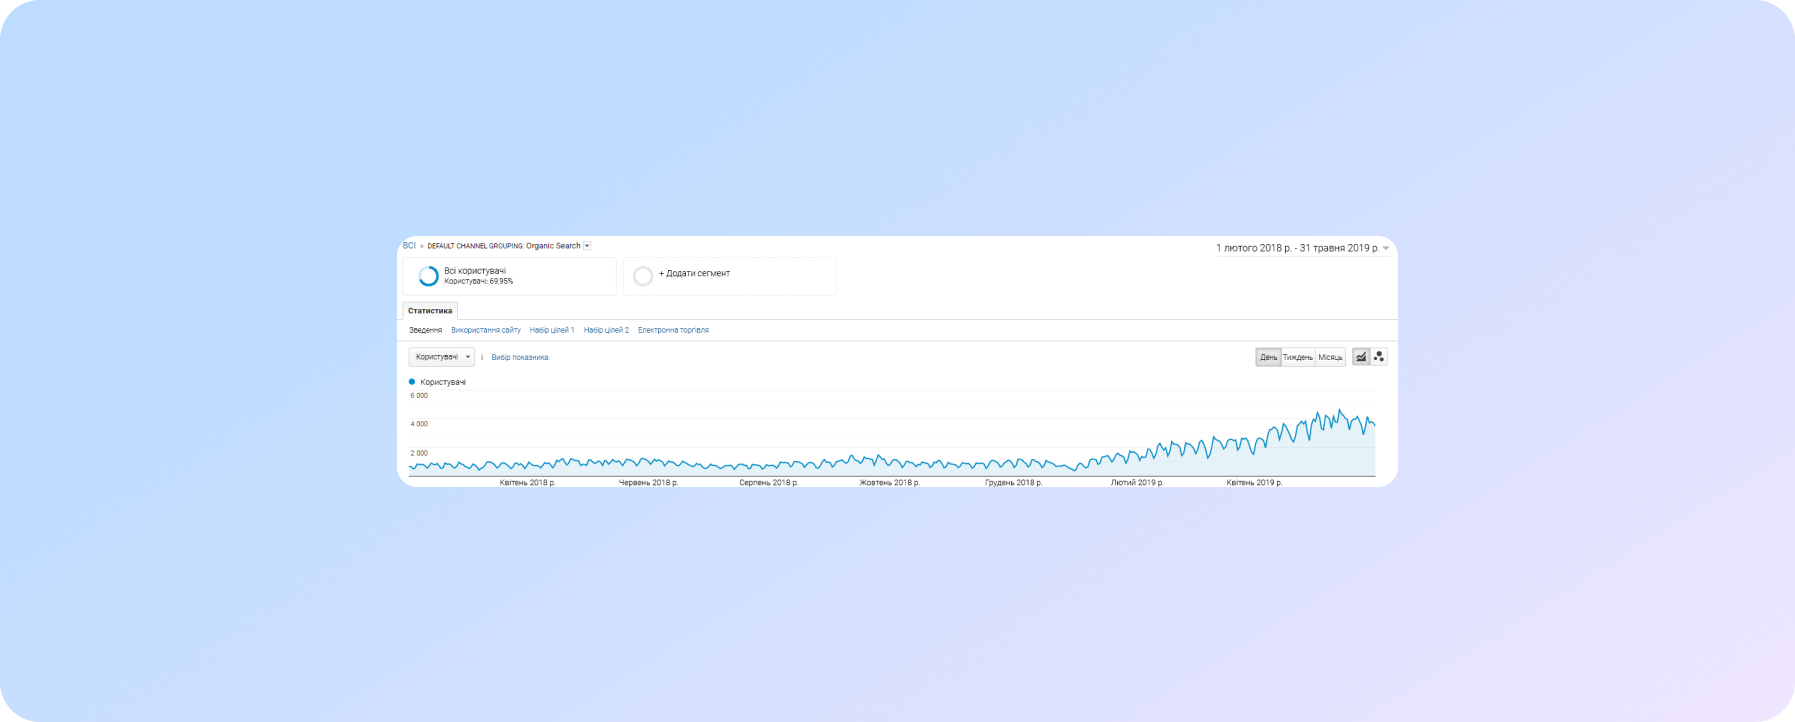This screenshot has height=722, width=1795.
Task: Select the День granularity toggle
Action: click(1268, 357)
